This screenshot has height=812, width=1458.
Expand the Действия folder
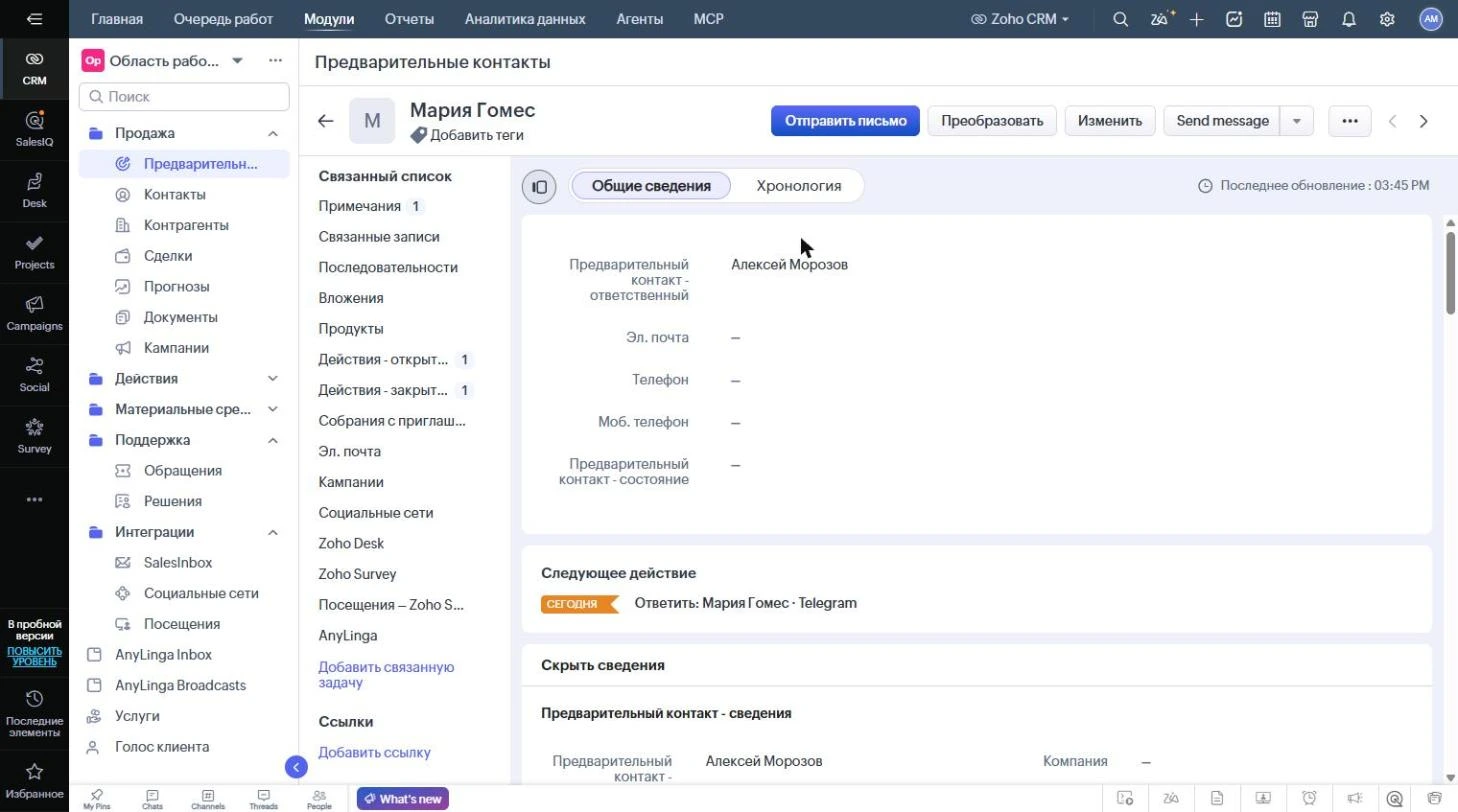click(272, 378)
